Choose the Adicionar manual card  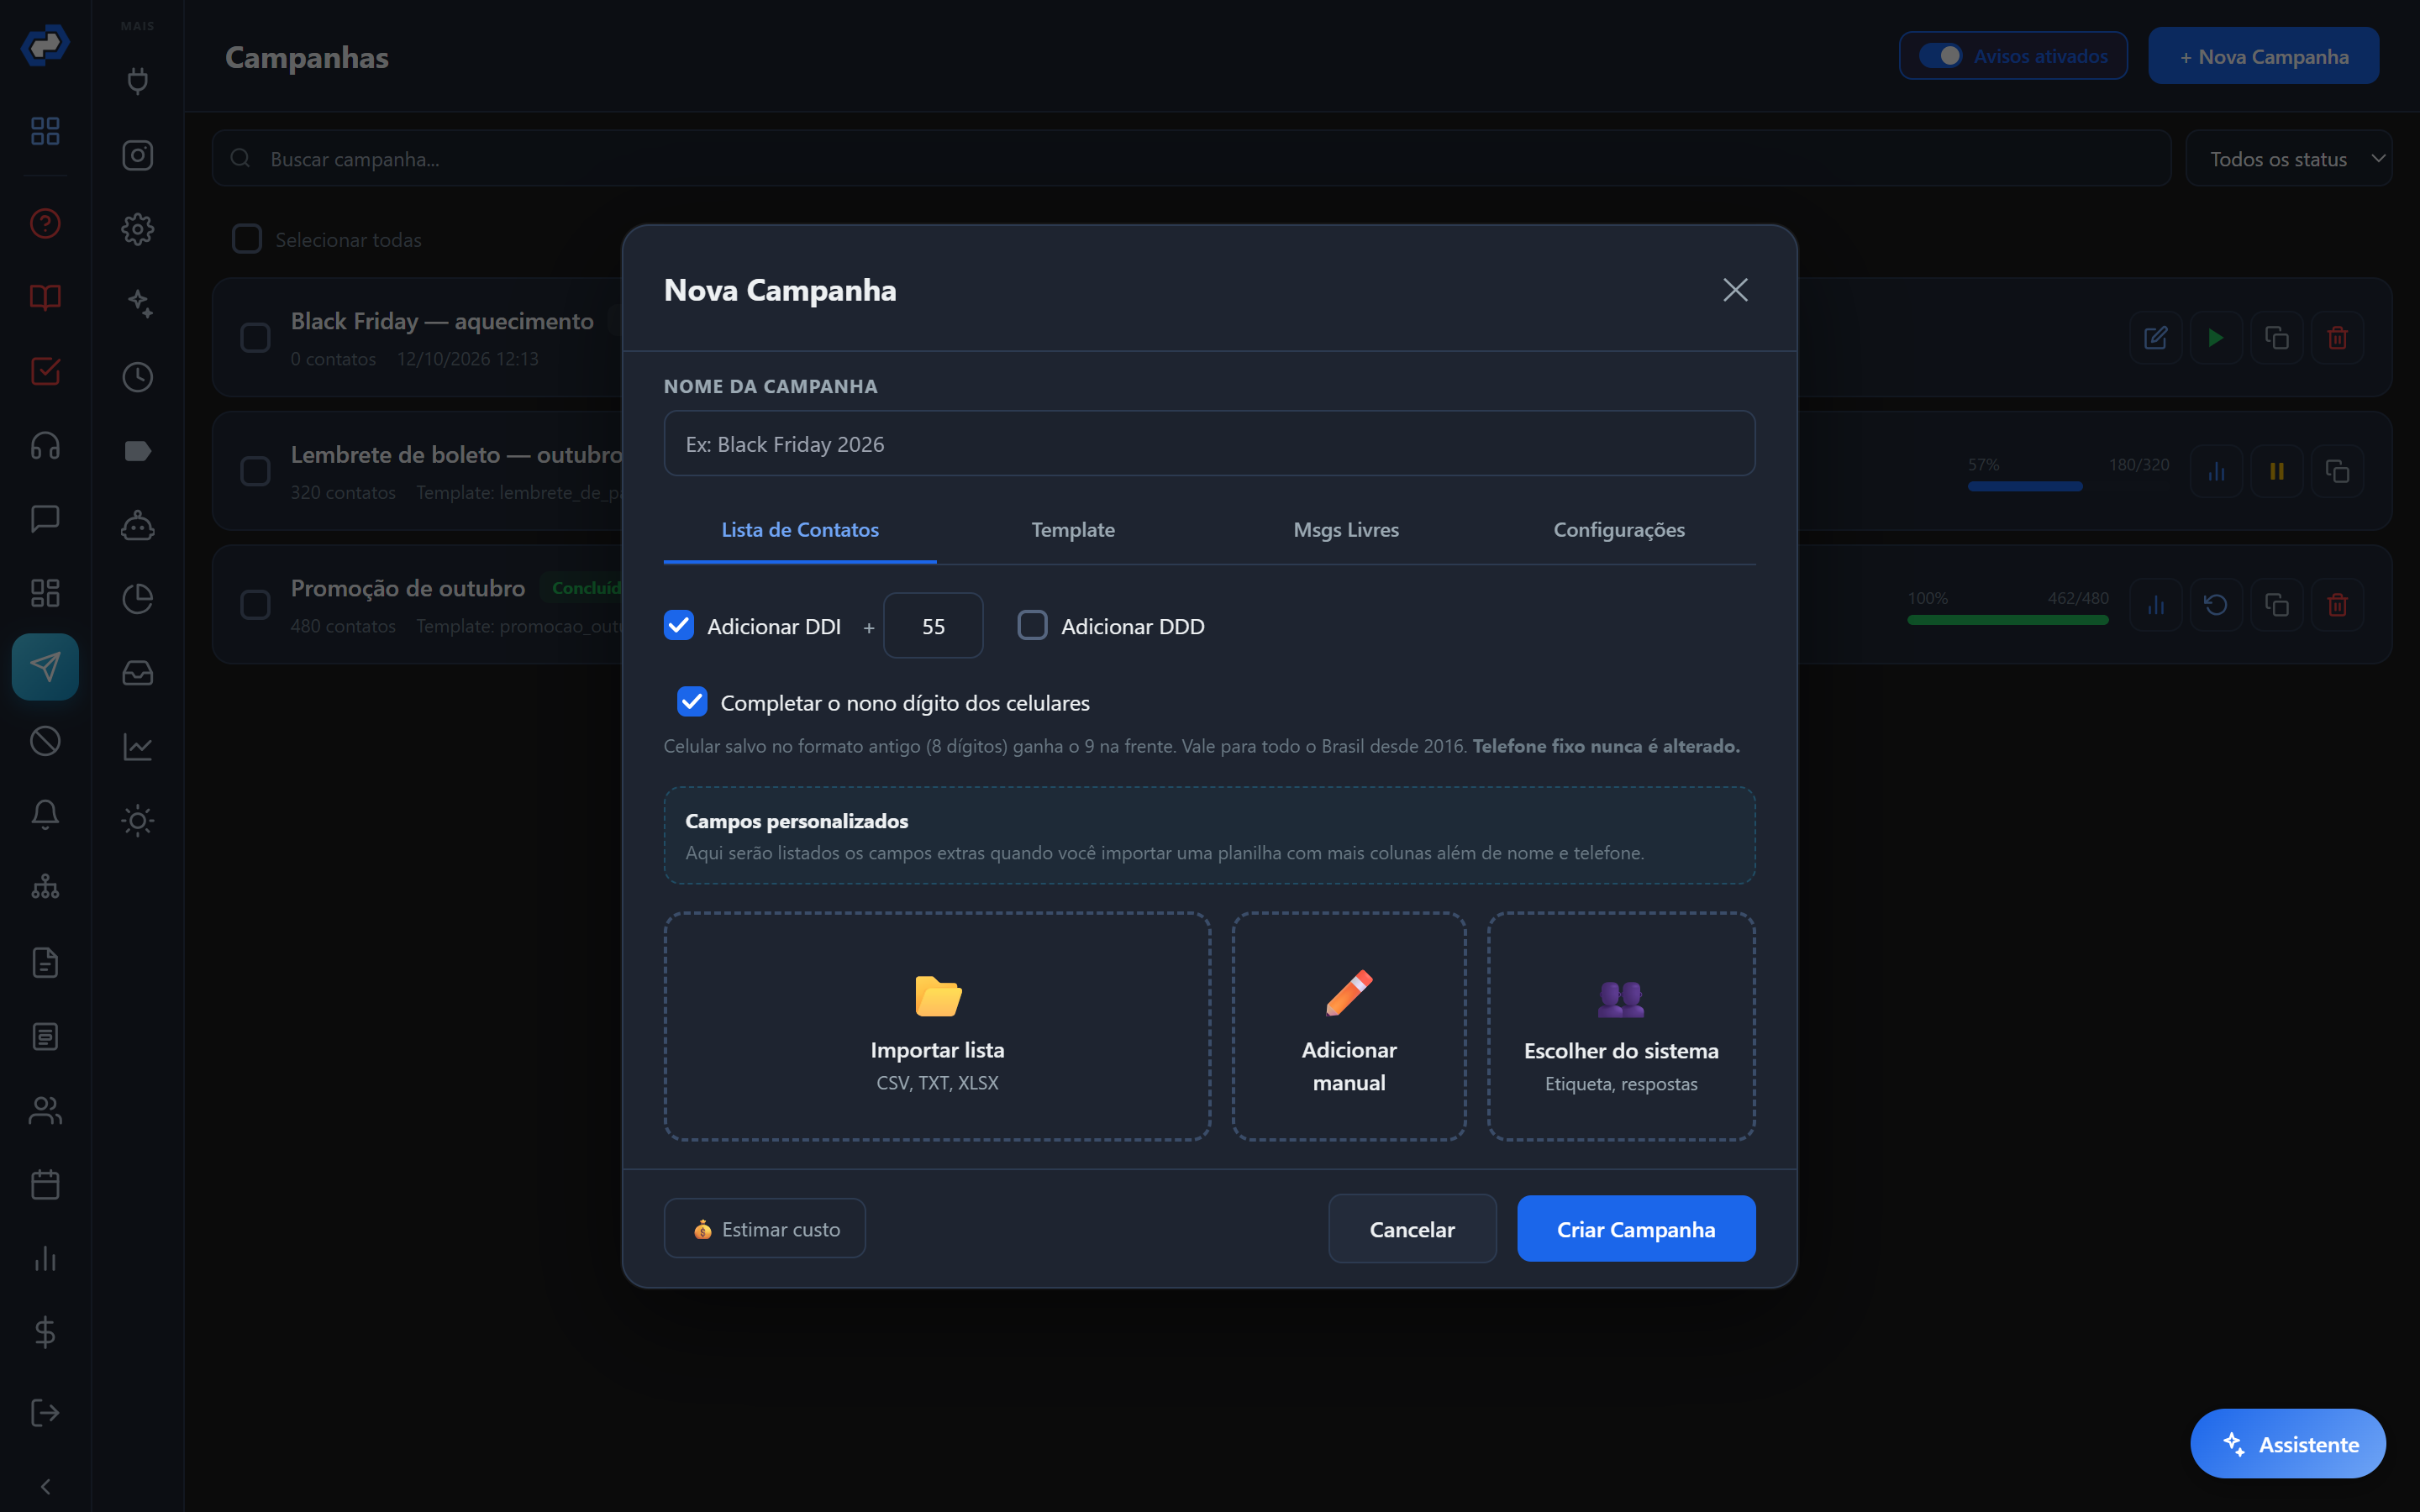(1349, 1026)
